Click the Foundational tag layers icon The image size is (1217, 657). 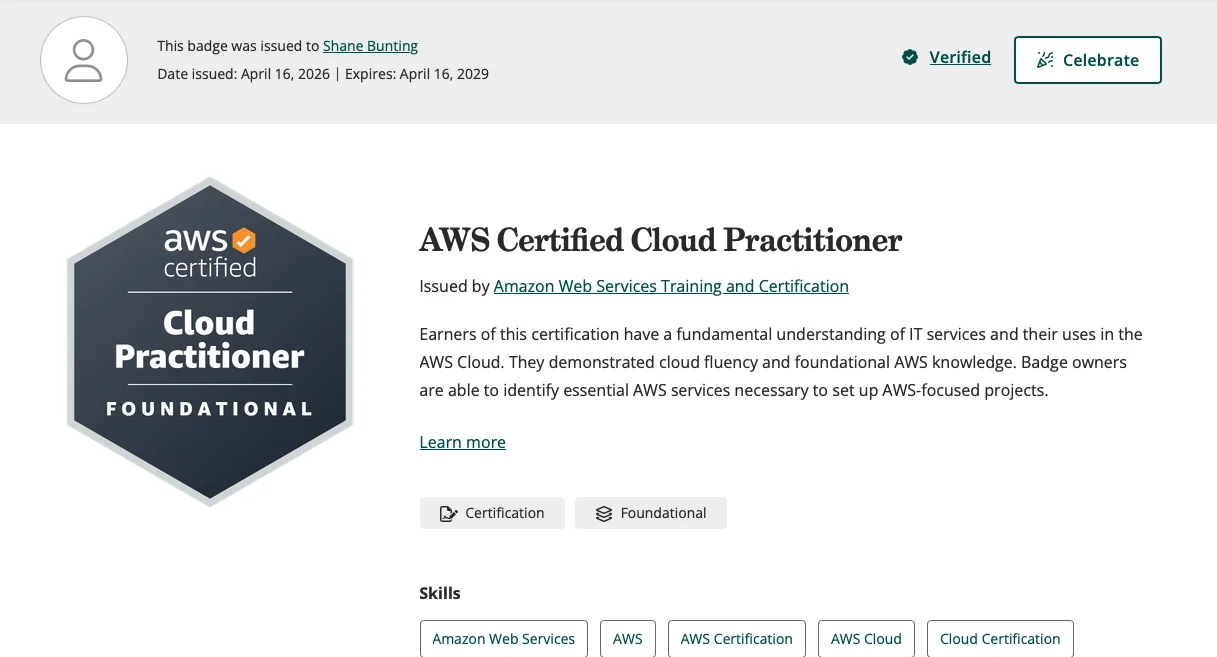coord(604,514)
